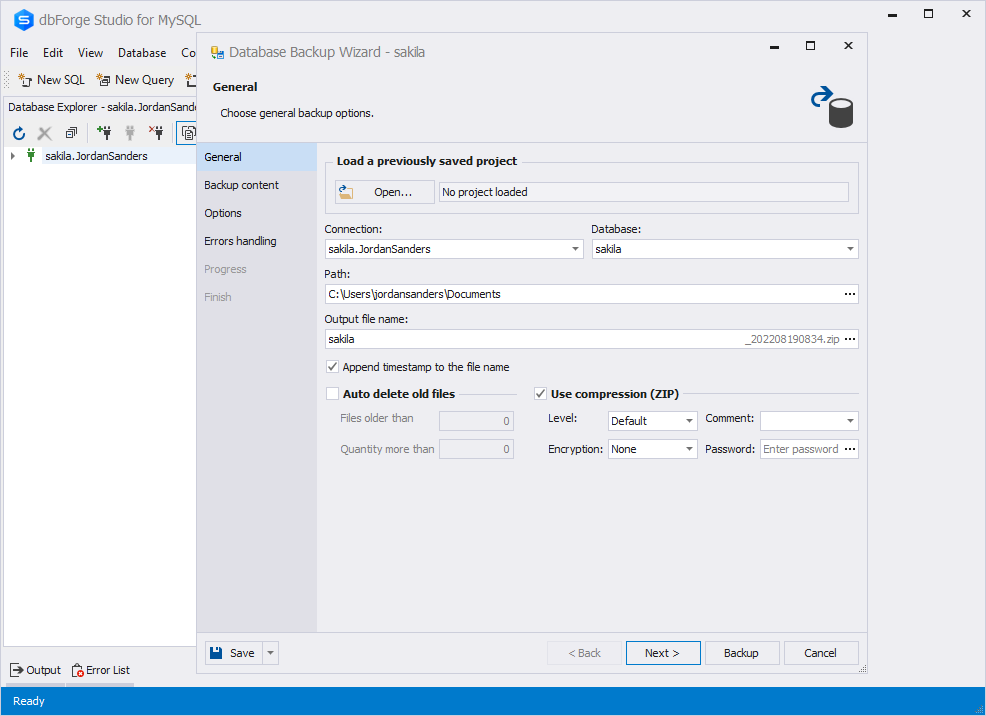Minimize the dbForge Studio main window
986x716 pixels.
pyautogui.click(x=892, y=14)
